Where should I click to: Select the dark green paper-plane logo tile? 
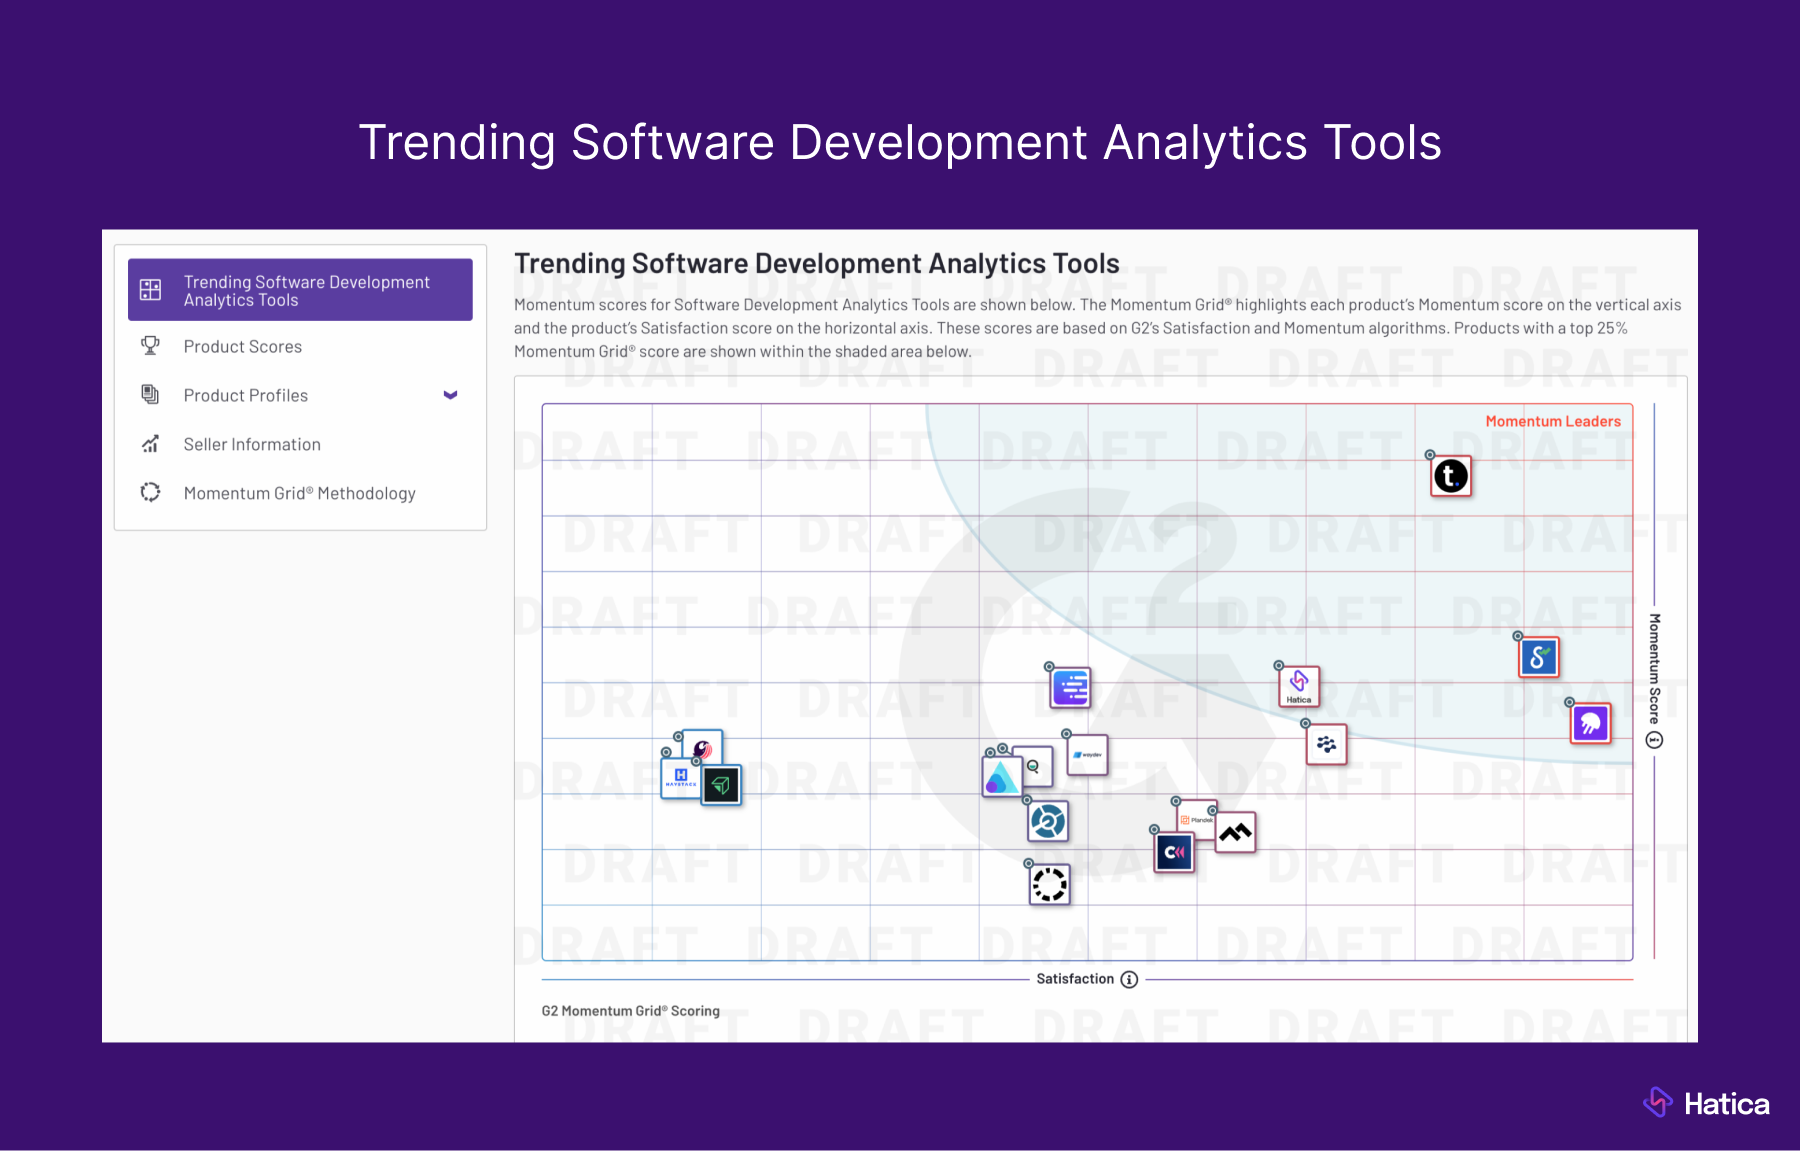721,786
